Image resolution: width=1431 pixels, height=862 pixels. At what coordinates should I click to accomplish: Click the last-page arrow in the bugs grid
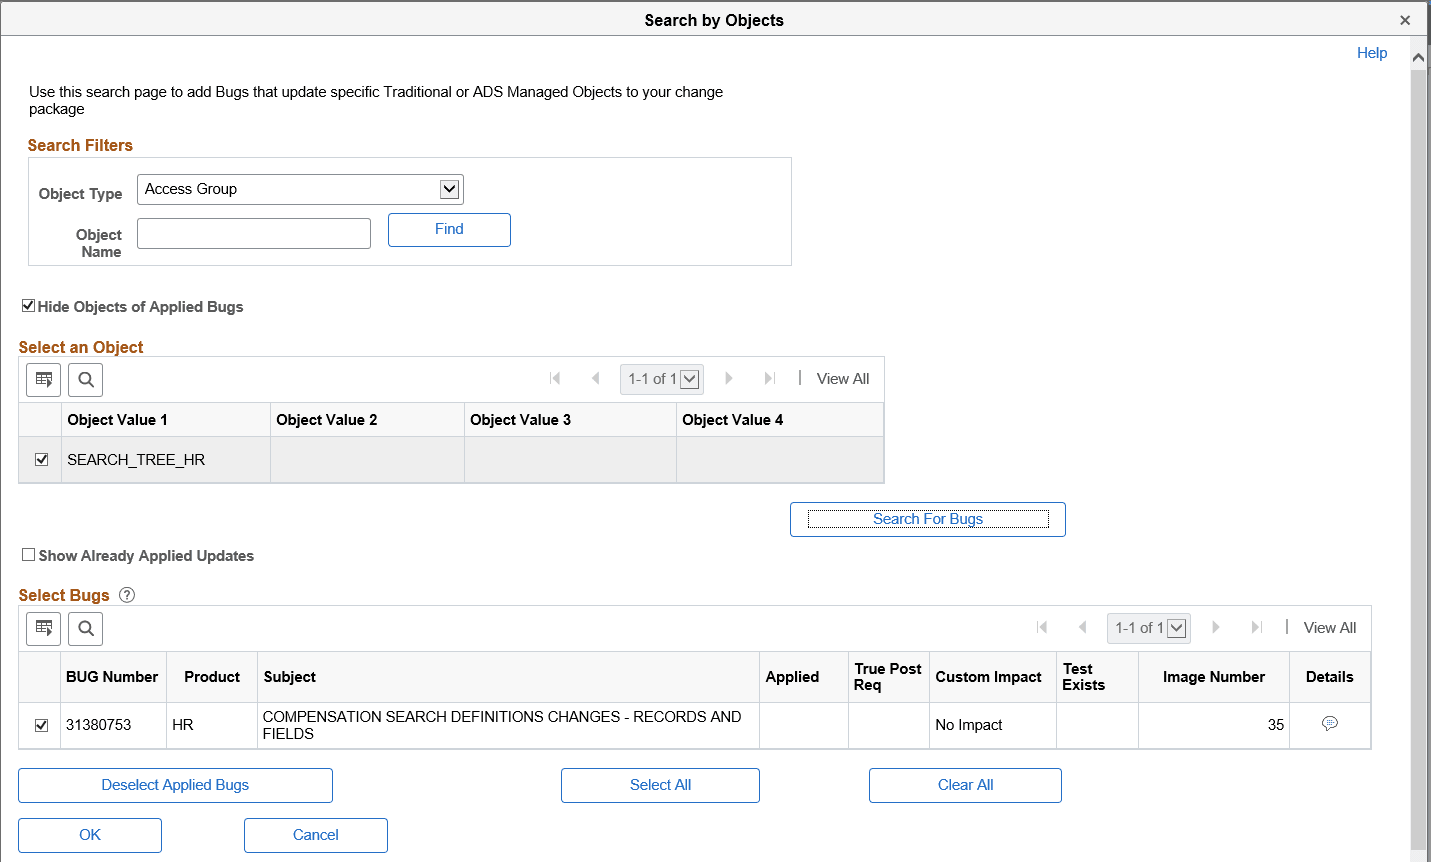1256,627
